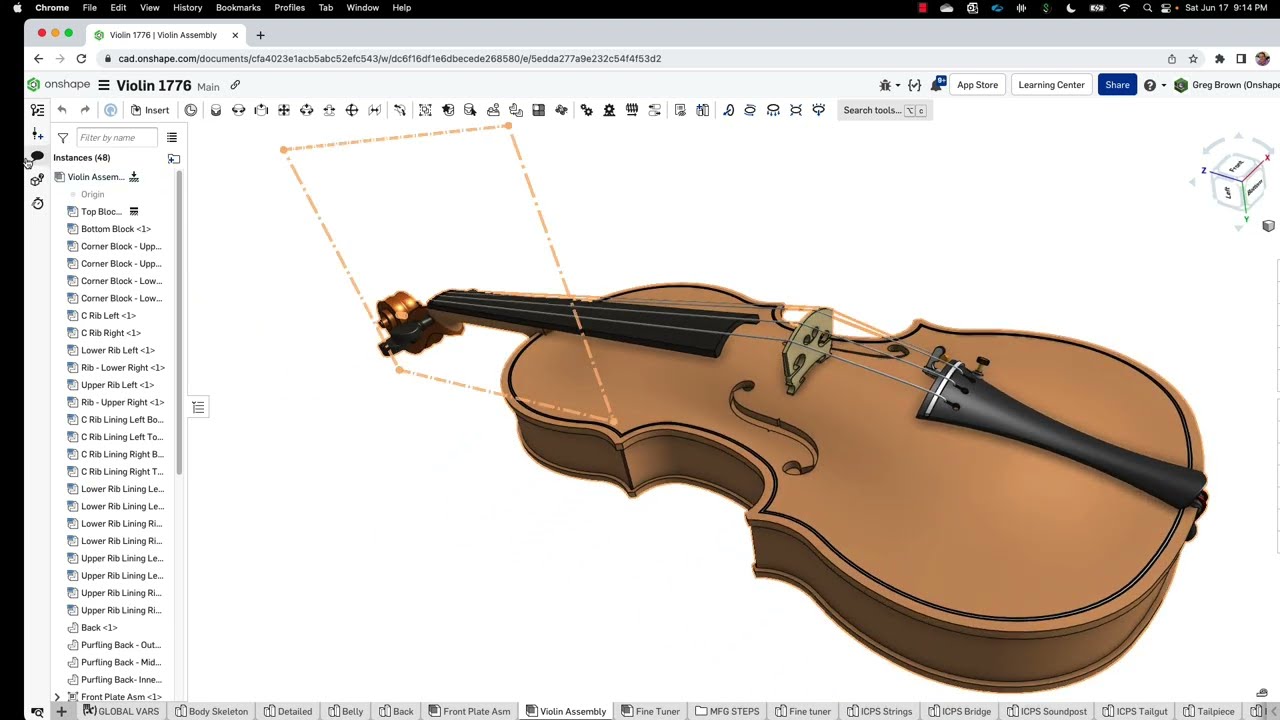Click the Chrome back navigation arrow
Screen dimensions: 1280x720
[x=39, y=59]
